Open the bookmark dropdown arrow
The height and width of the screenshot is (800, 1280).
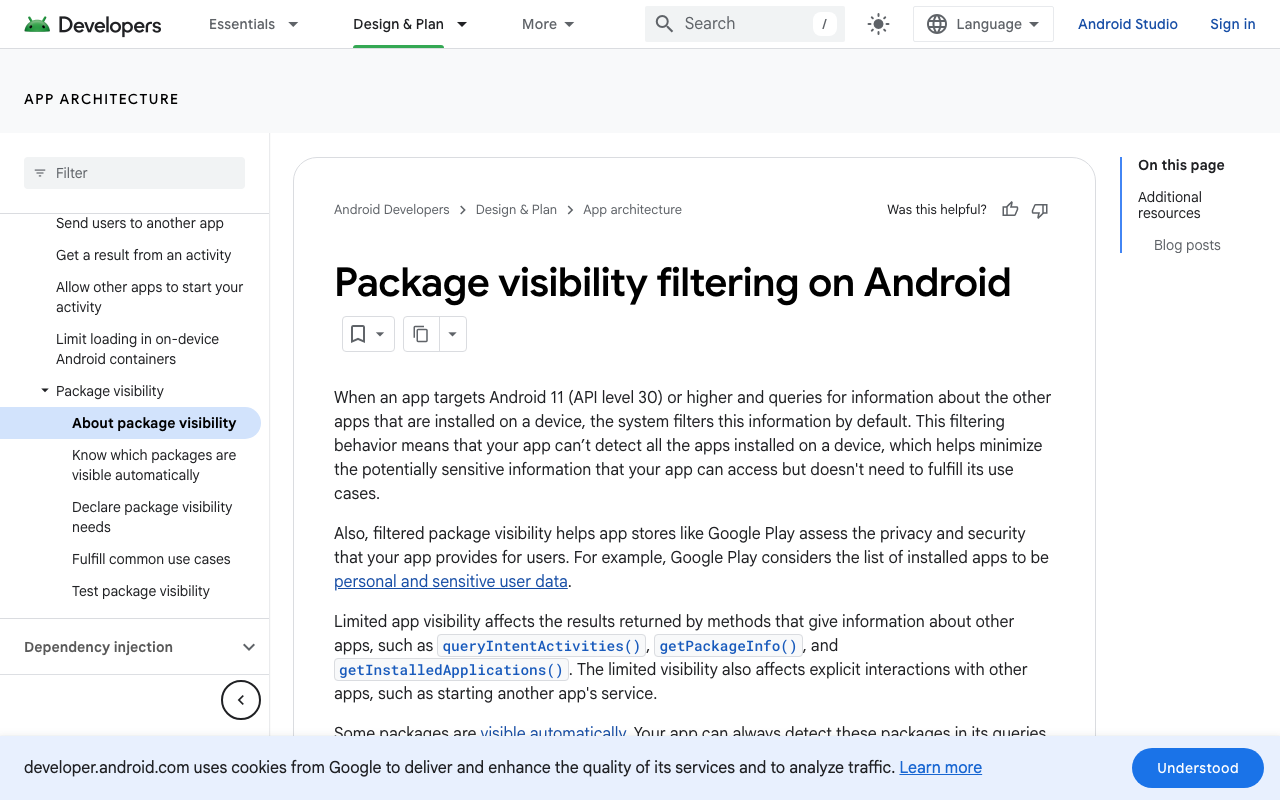click(380, 334)
